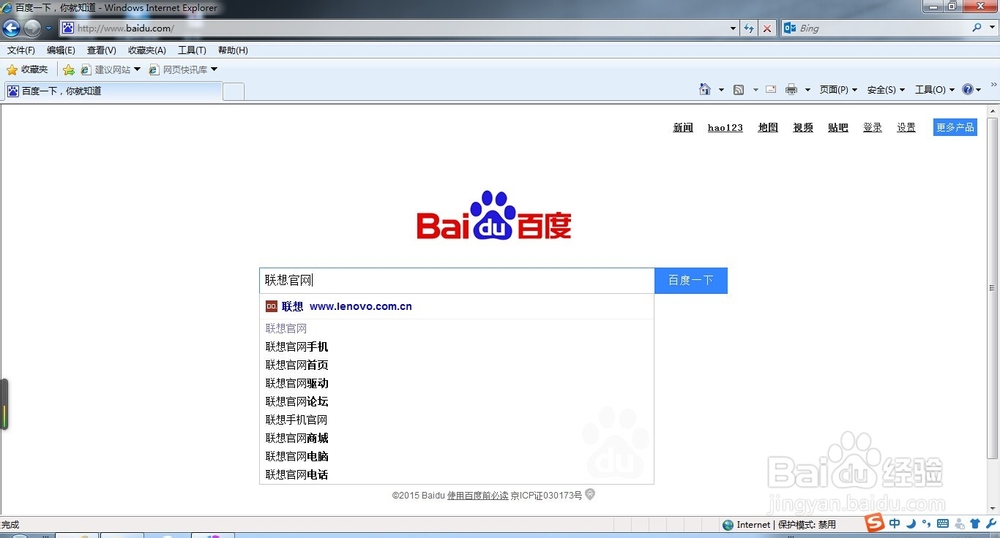Click the 更多产品 more products button
Viewport: 1000px width, 538px height.
click(955, 127)
